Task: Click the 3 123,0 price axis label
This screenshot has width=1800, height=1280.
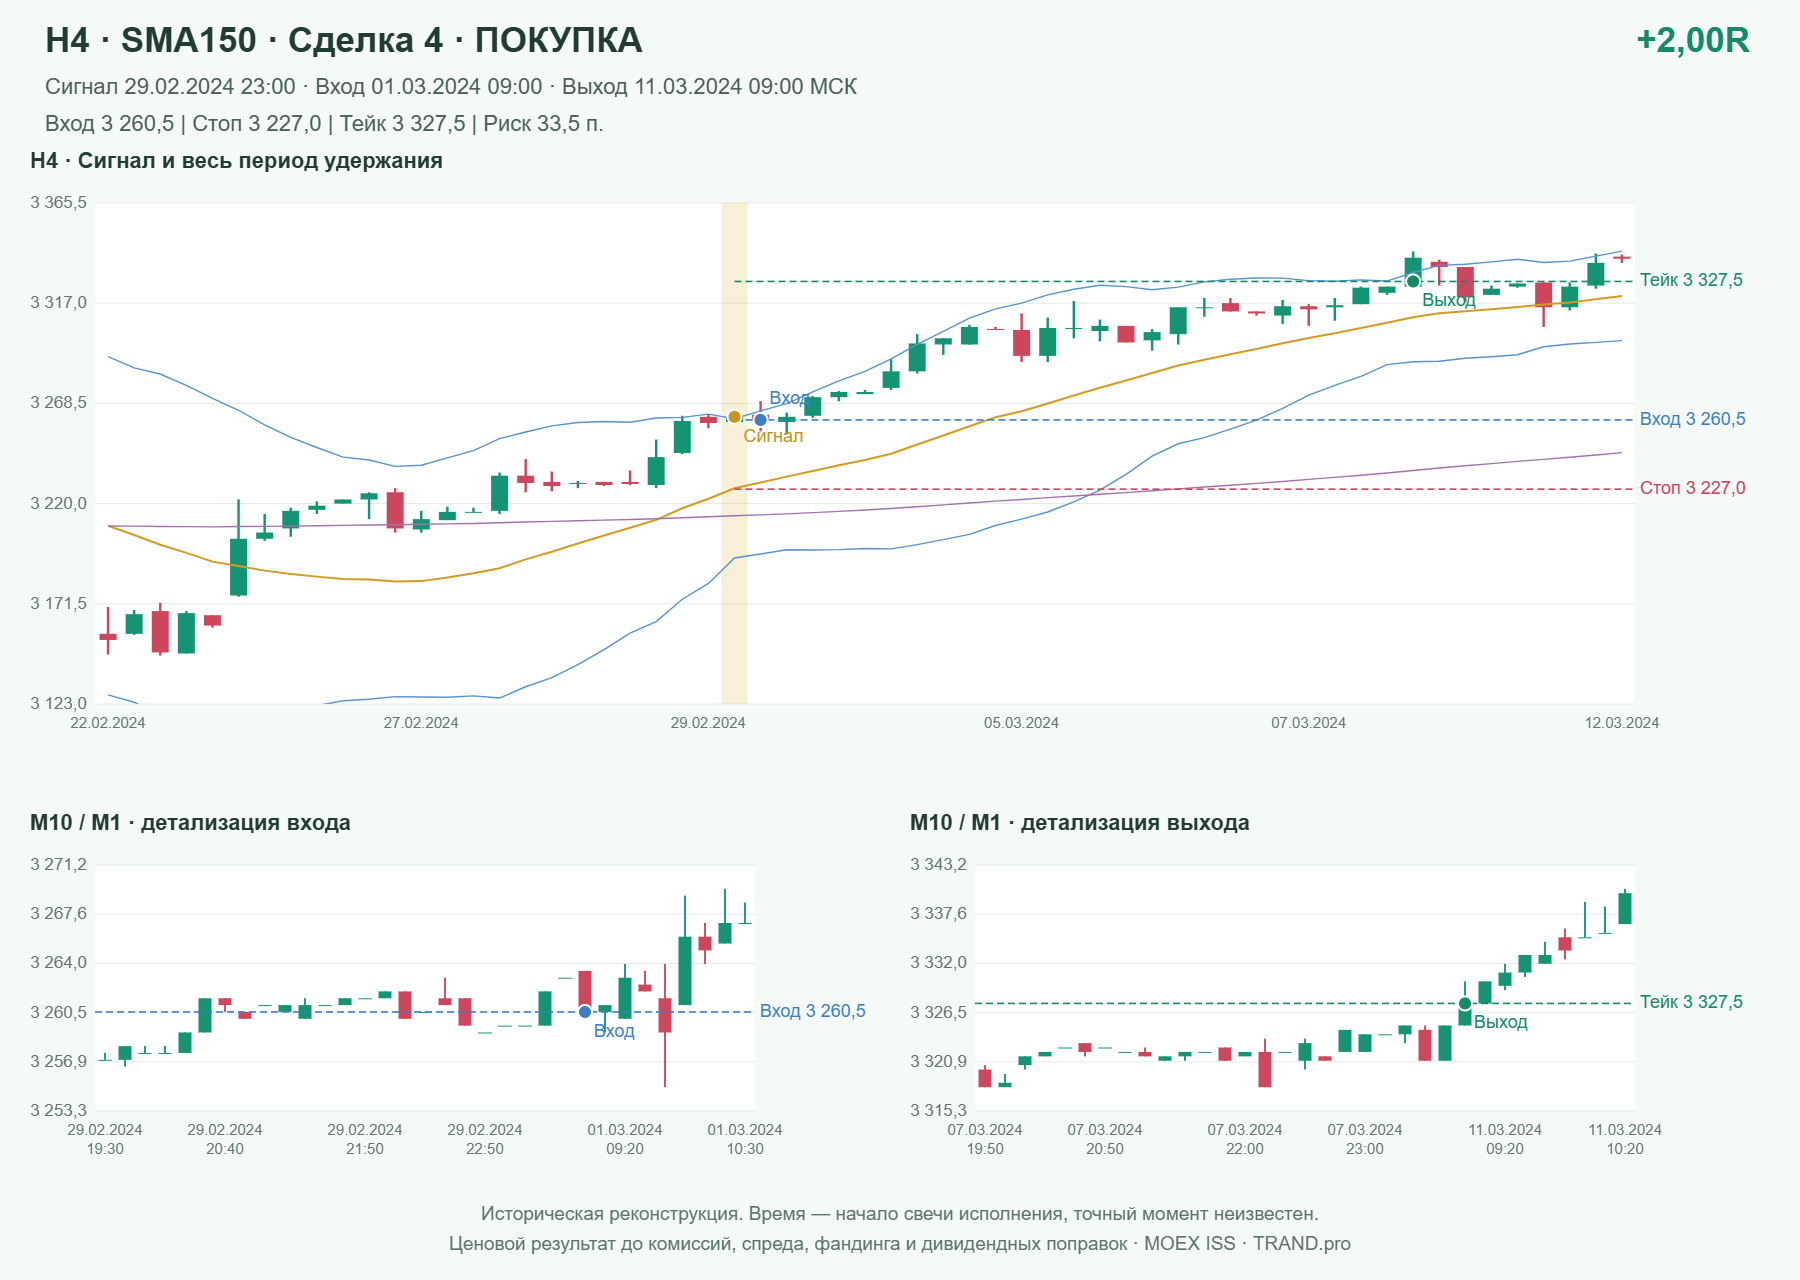Action: point(59,704)
